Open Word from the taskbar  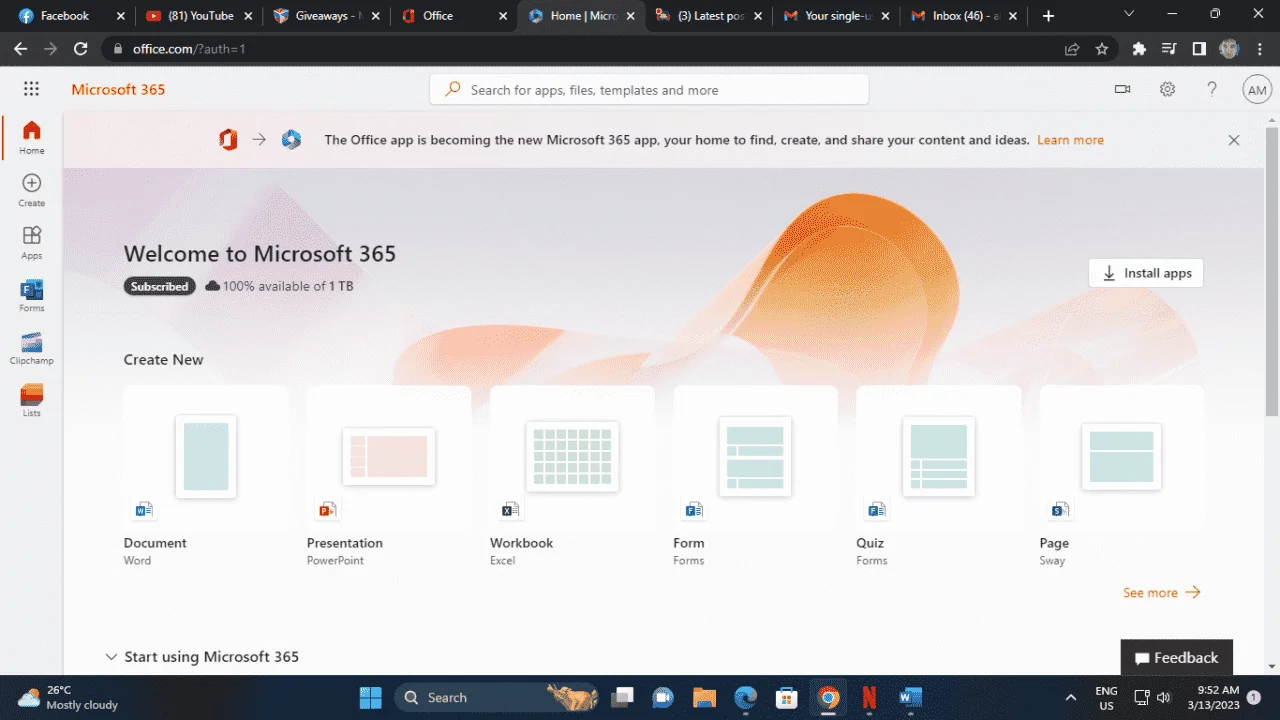pyautogui.click(x=911, y=697)
